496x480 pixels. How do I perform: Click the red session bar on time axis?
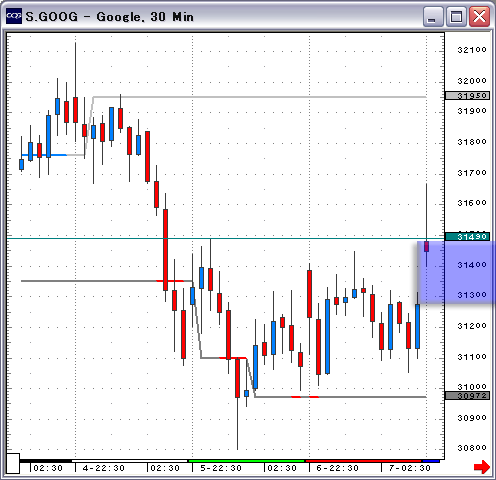[364, 461]
